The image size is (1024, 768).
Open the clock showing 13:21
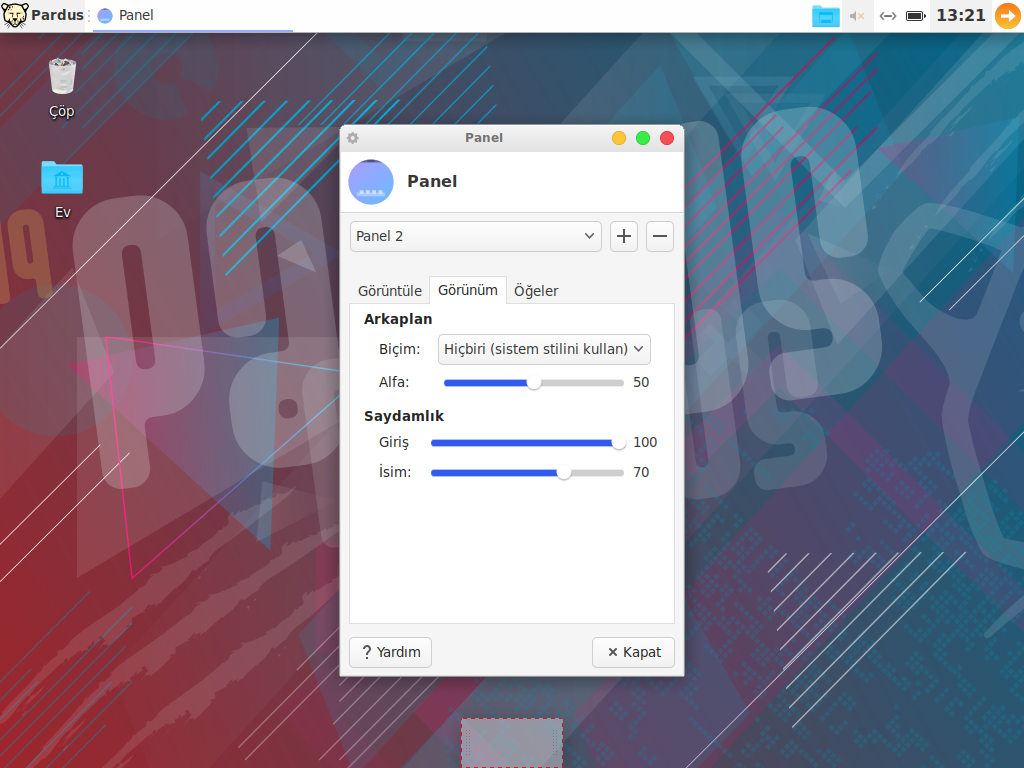pos(961,15)
